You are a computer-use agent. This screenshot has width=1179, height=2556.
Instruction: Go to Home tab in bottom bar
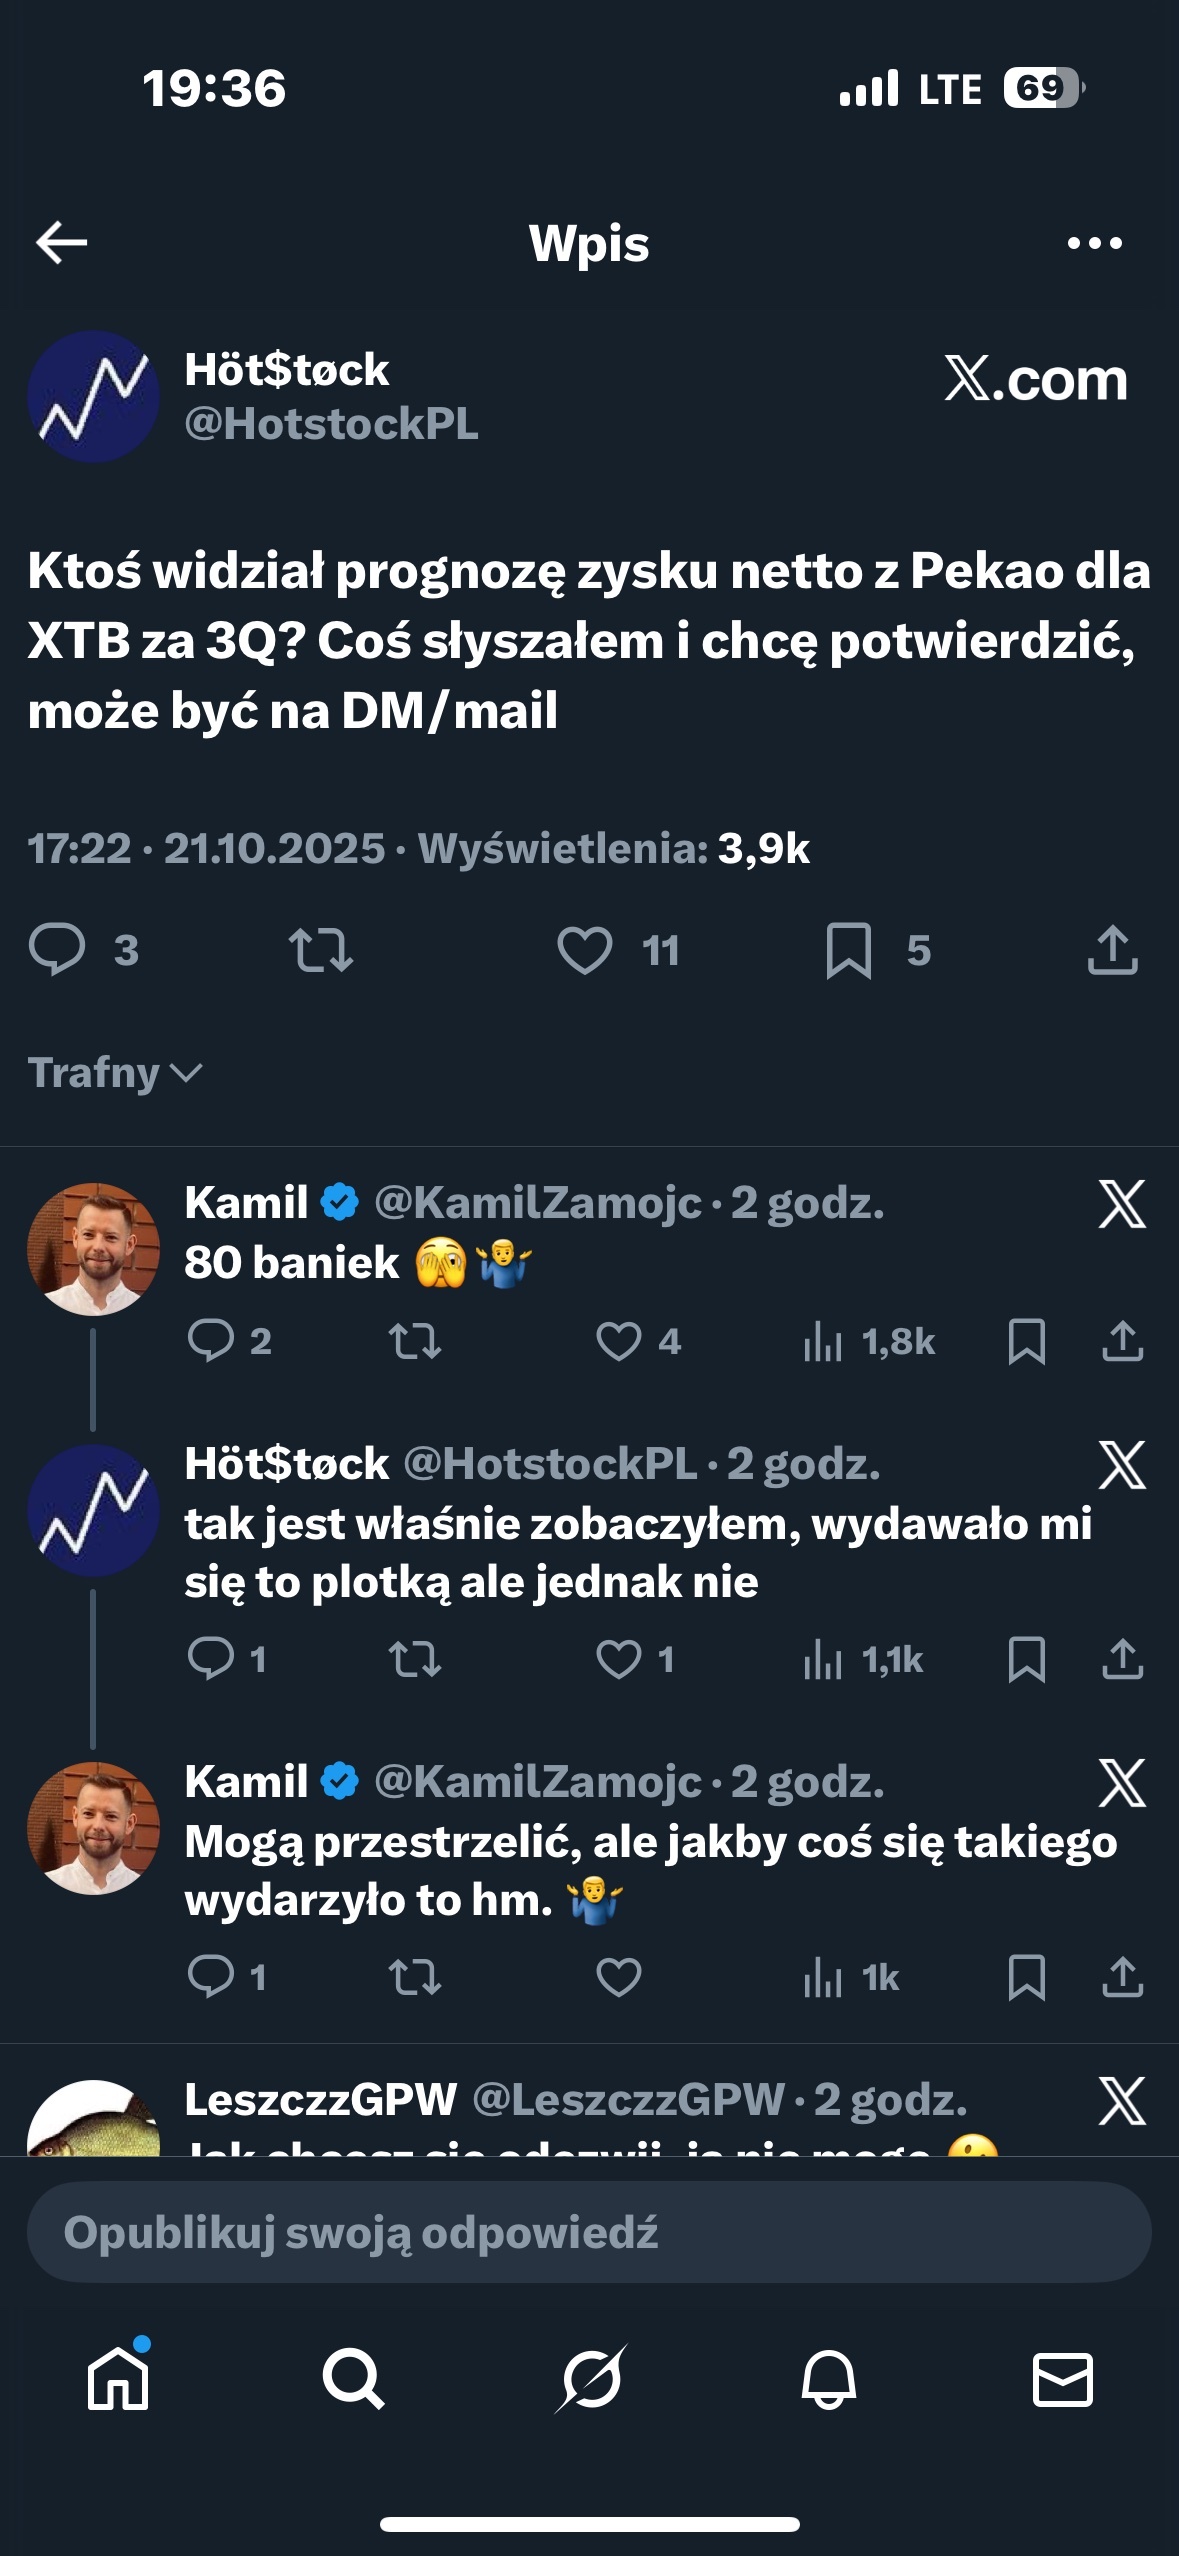pyautogui.click(x=118, y=2378)
